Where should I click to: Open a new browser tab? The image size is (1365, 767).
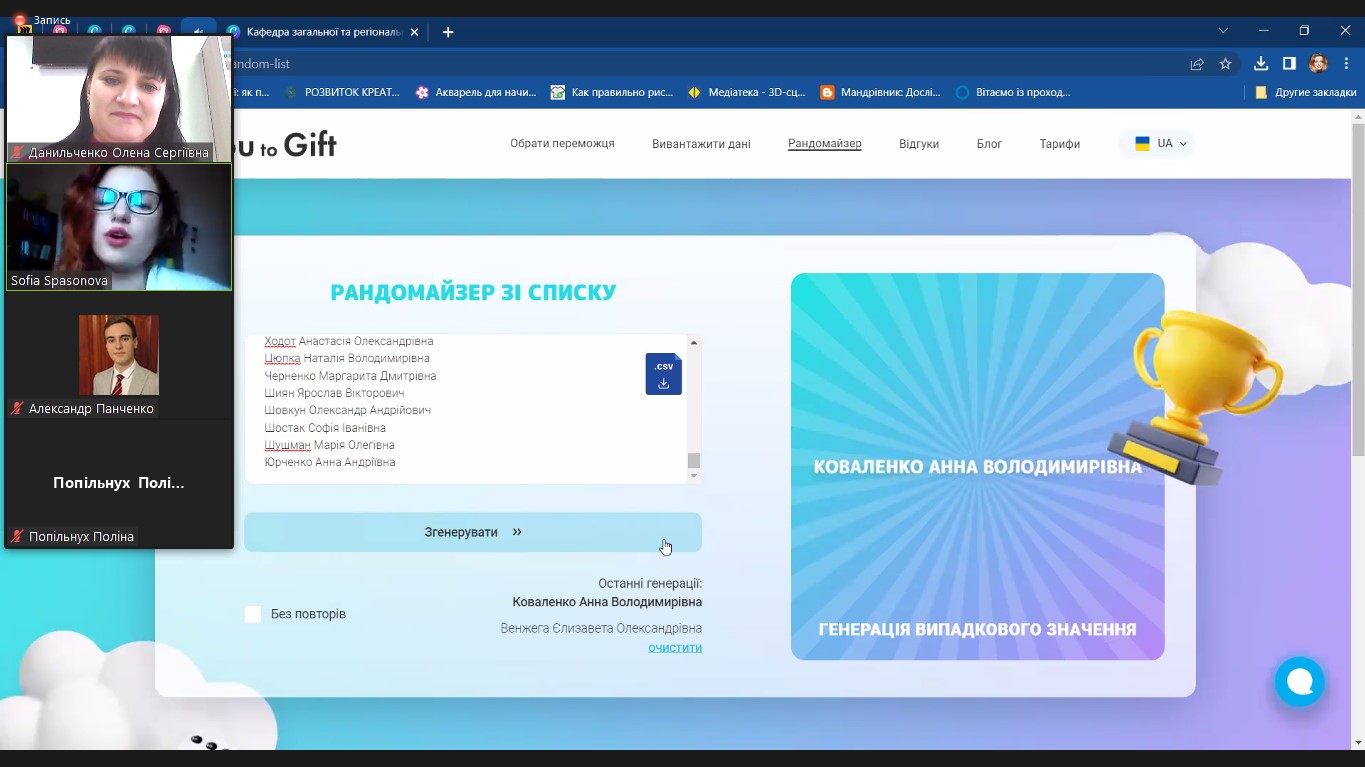(x=448, y=32)
